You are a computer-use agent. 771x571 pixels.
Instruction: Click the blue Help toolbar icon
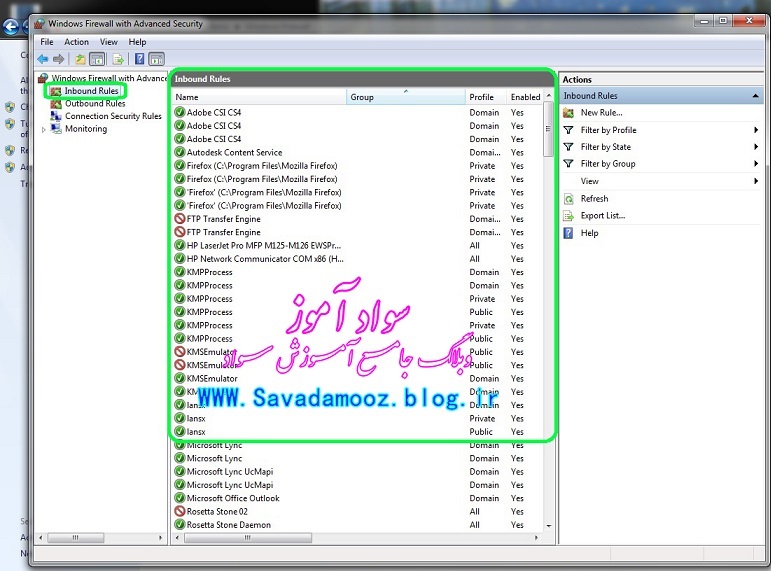(x=140, y=60)
